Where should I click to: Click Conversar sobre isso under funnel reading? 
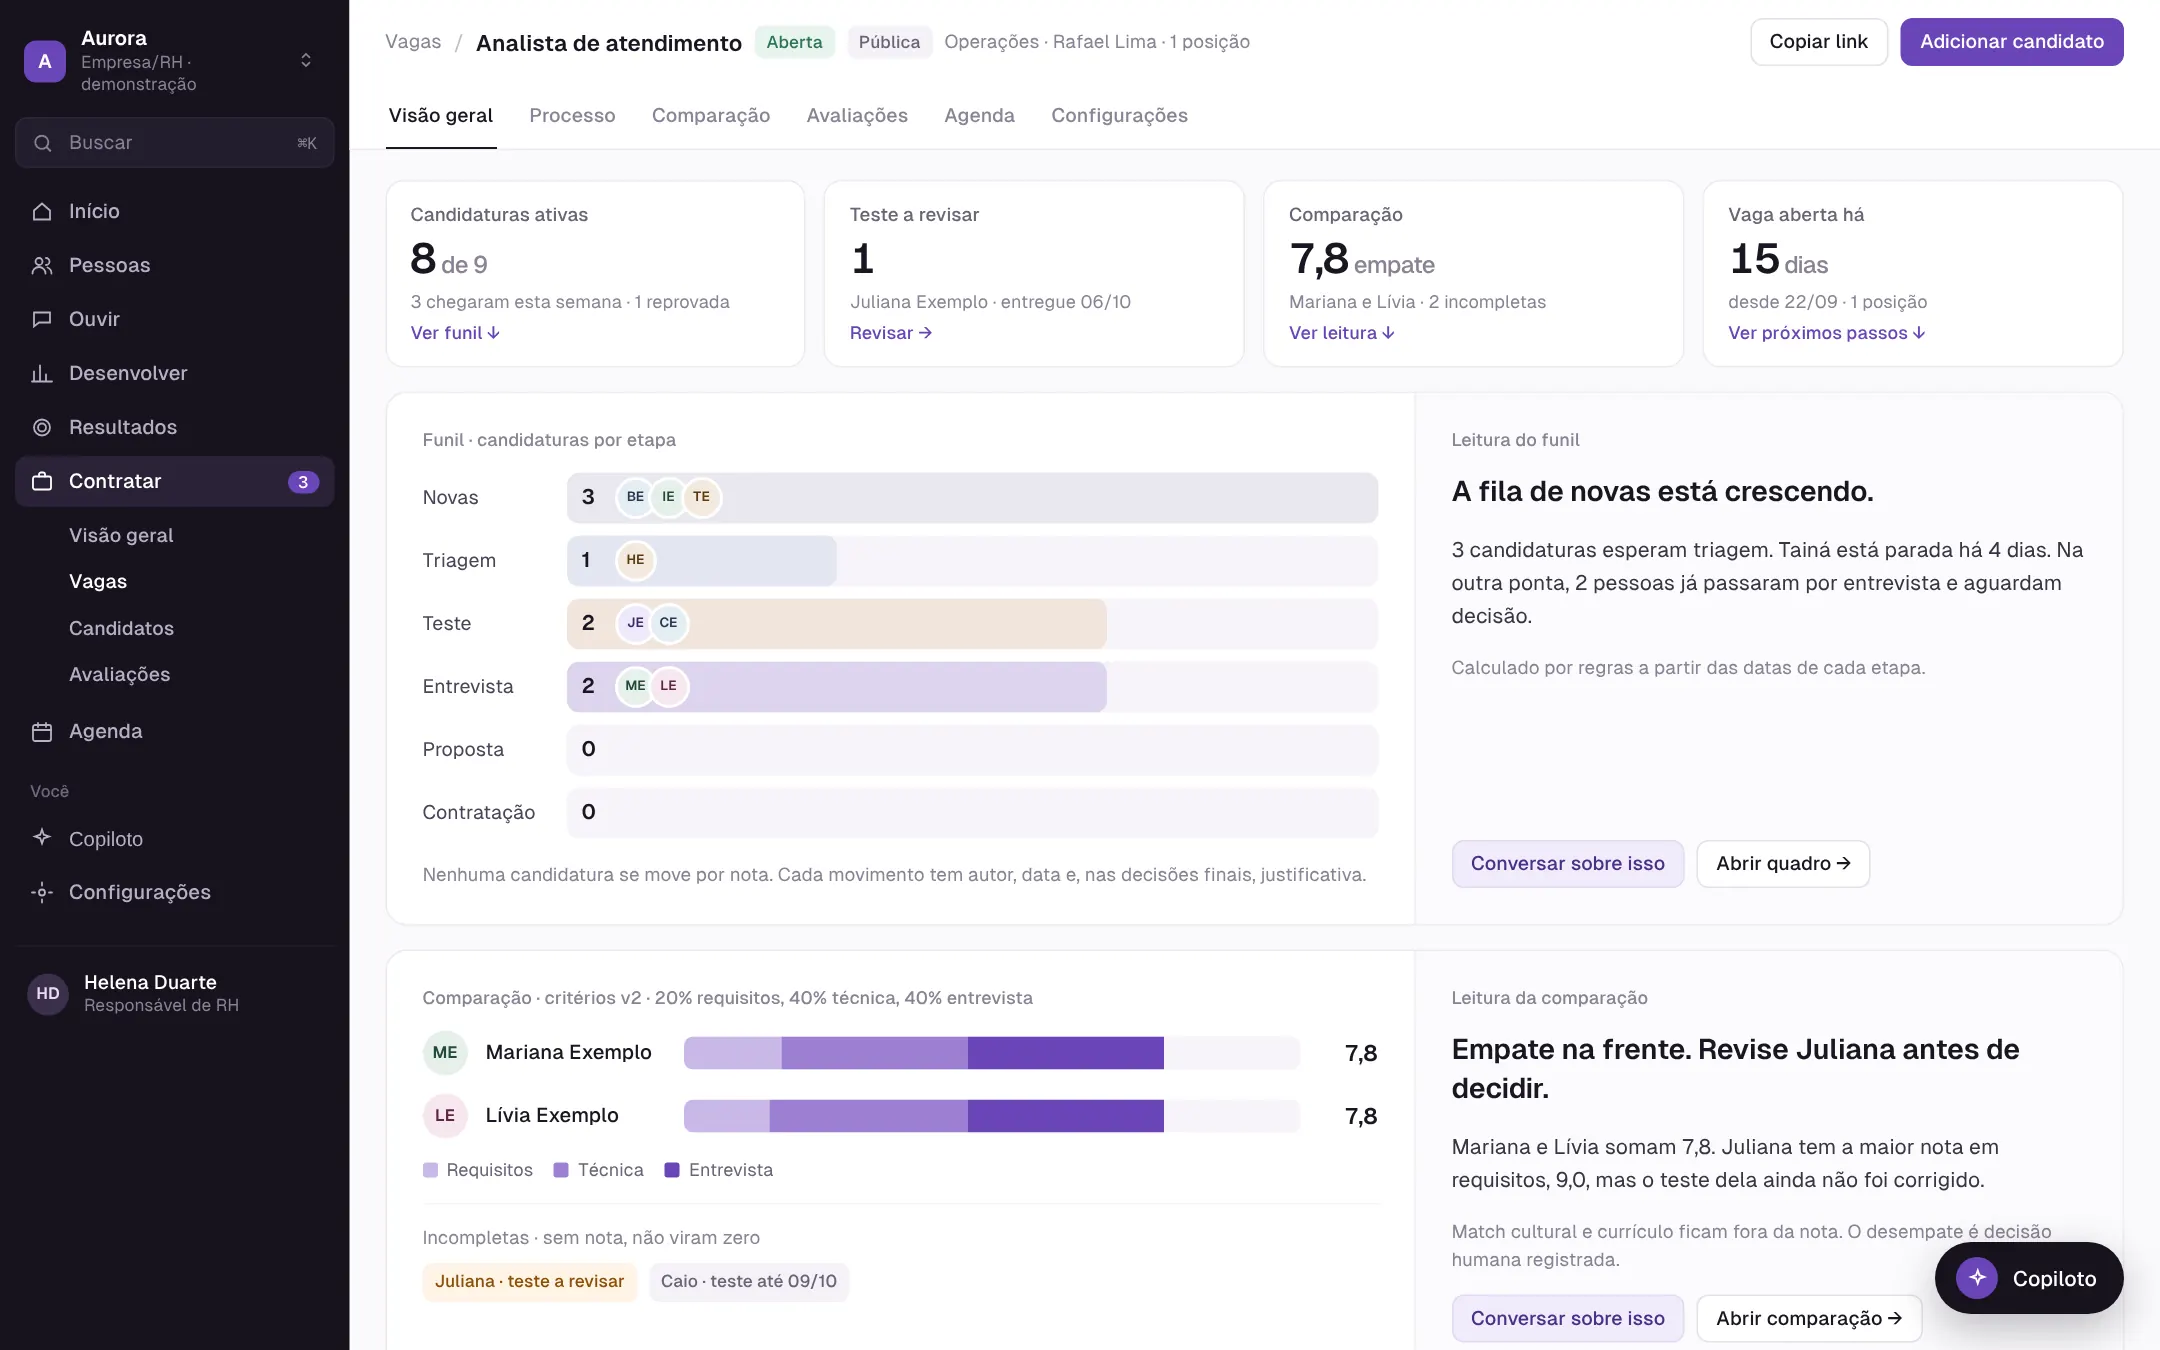(1567, 863)
